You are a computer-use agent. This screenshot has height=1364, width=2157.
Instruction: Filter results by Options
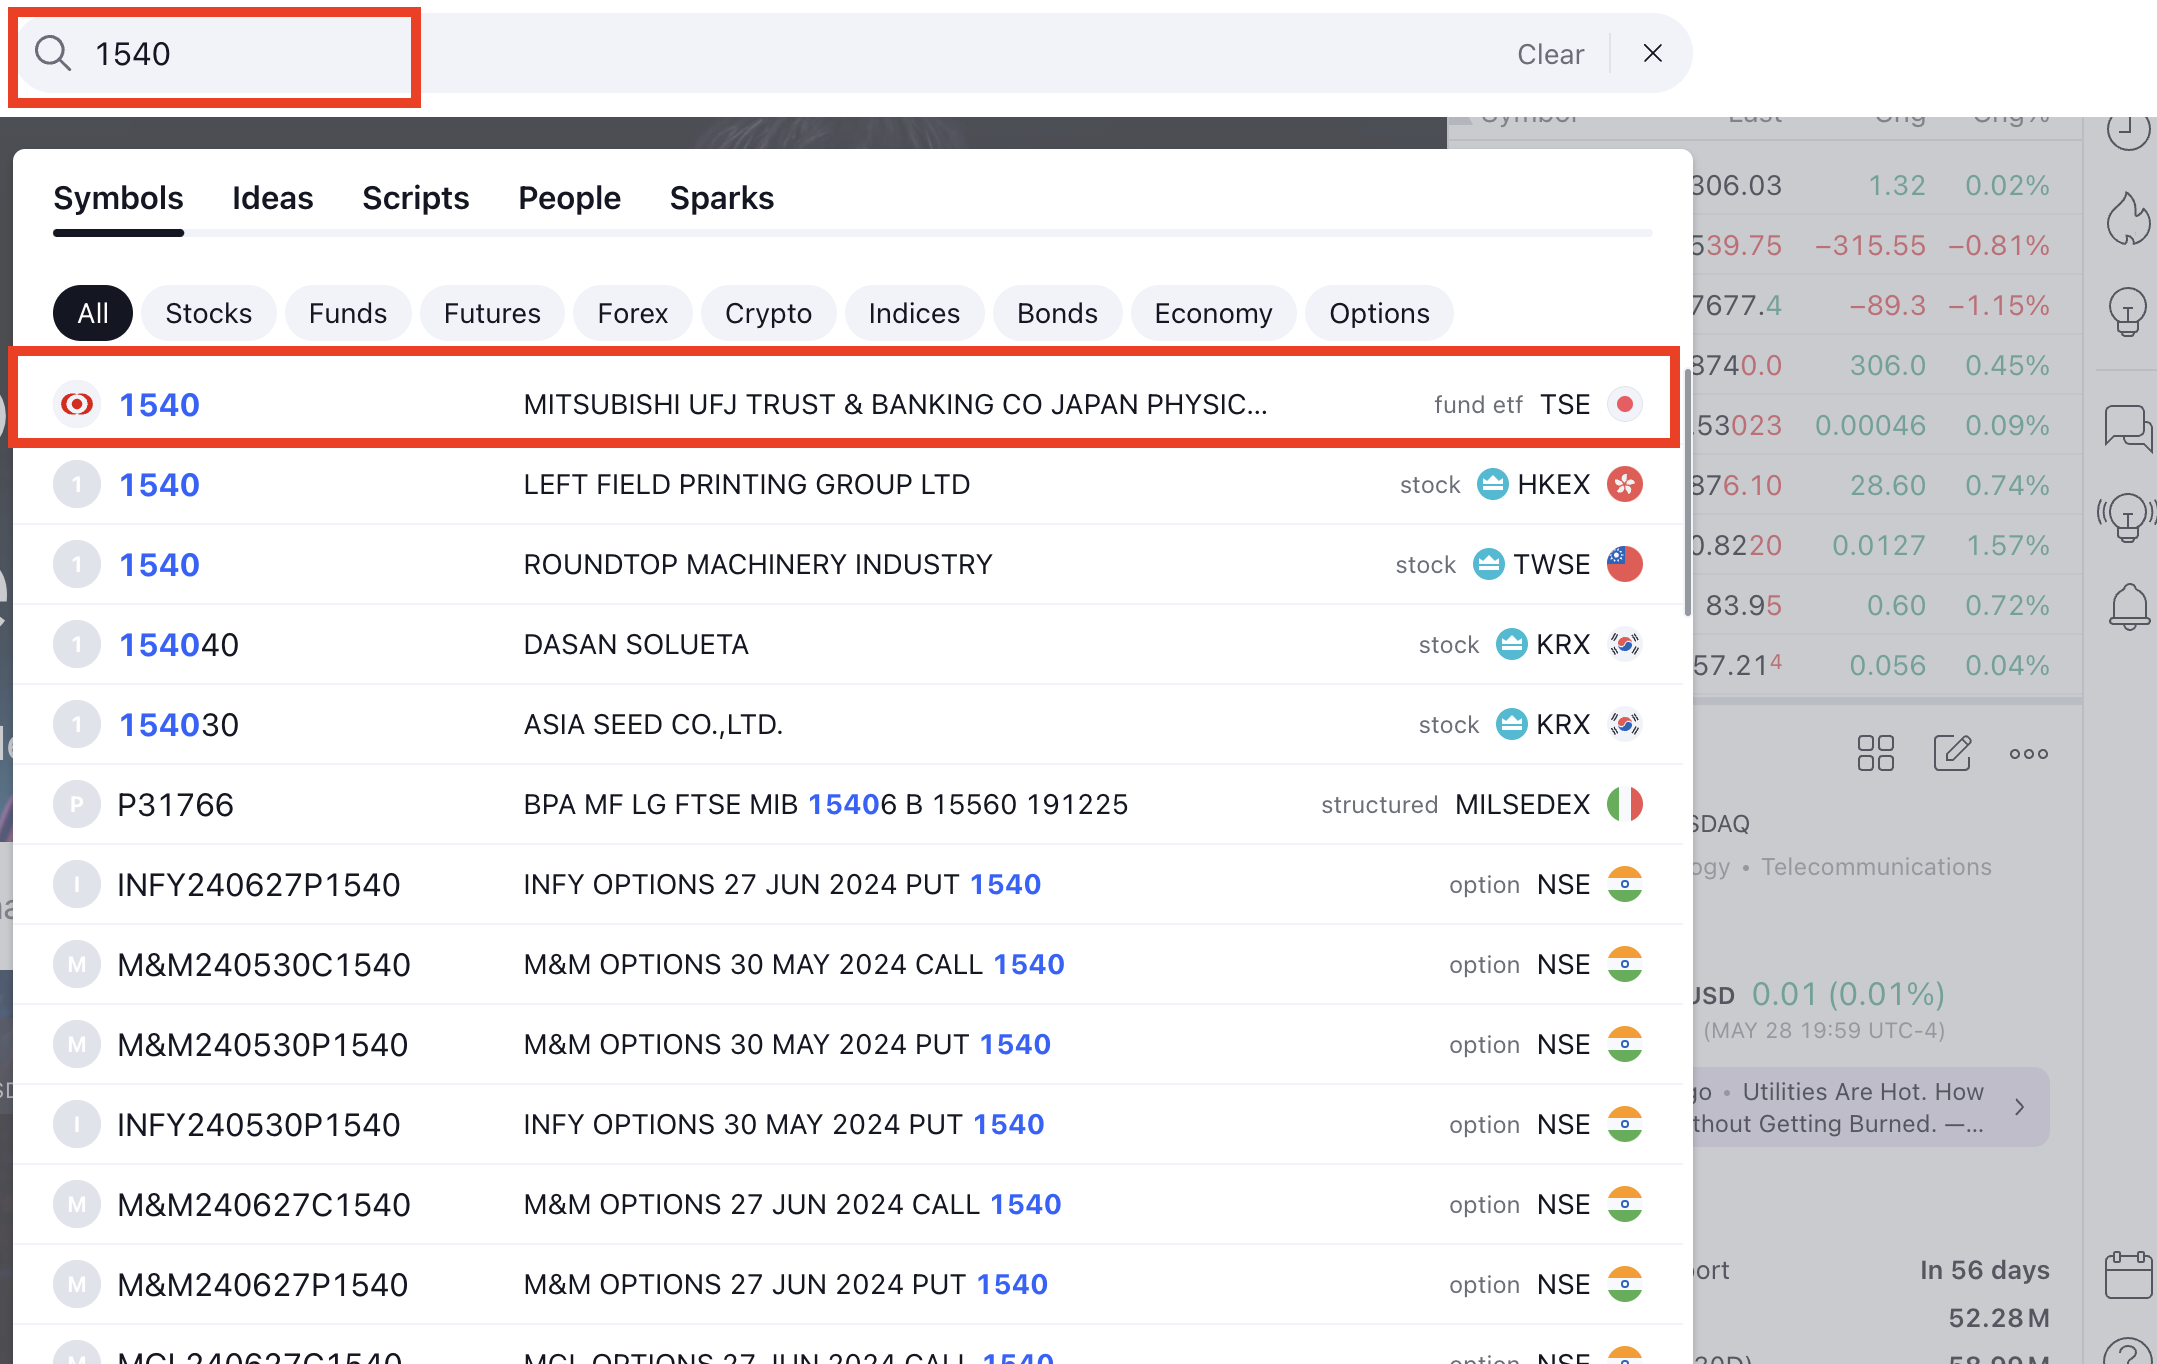1378,313
